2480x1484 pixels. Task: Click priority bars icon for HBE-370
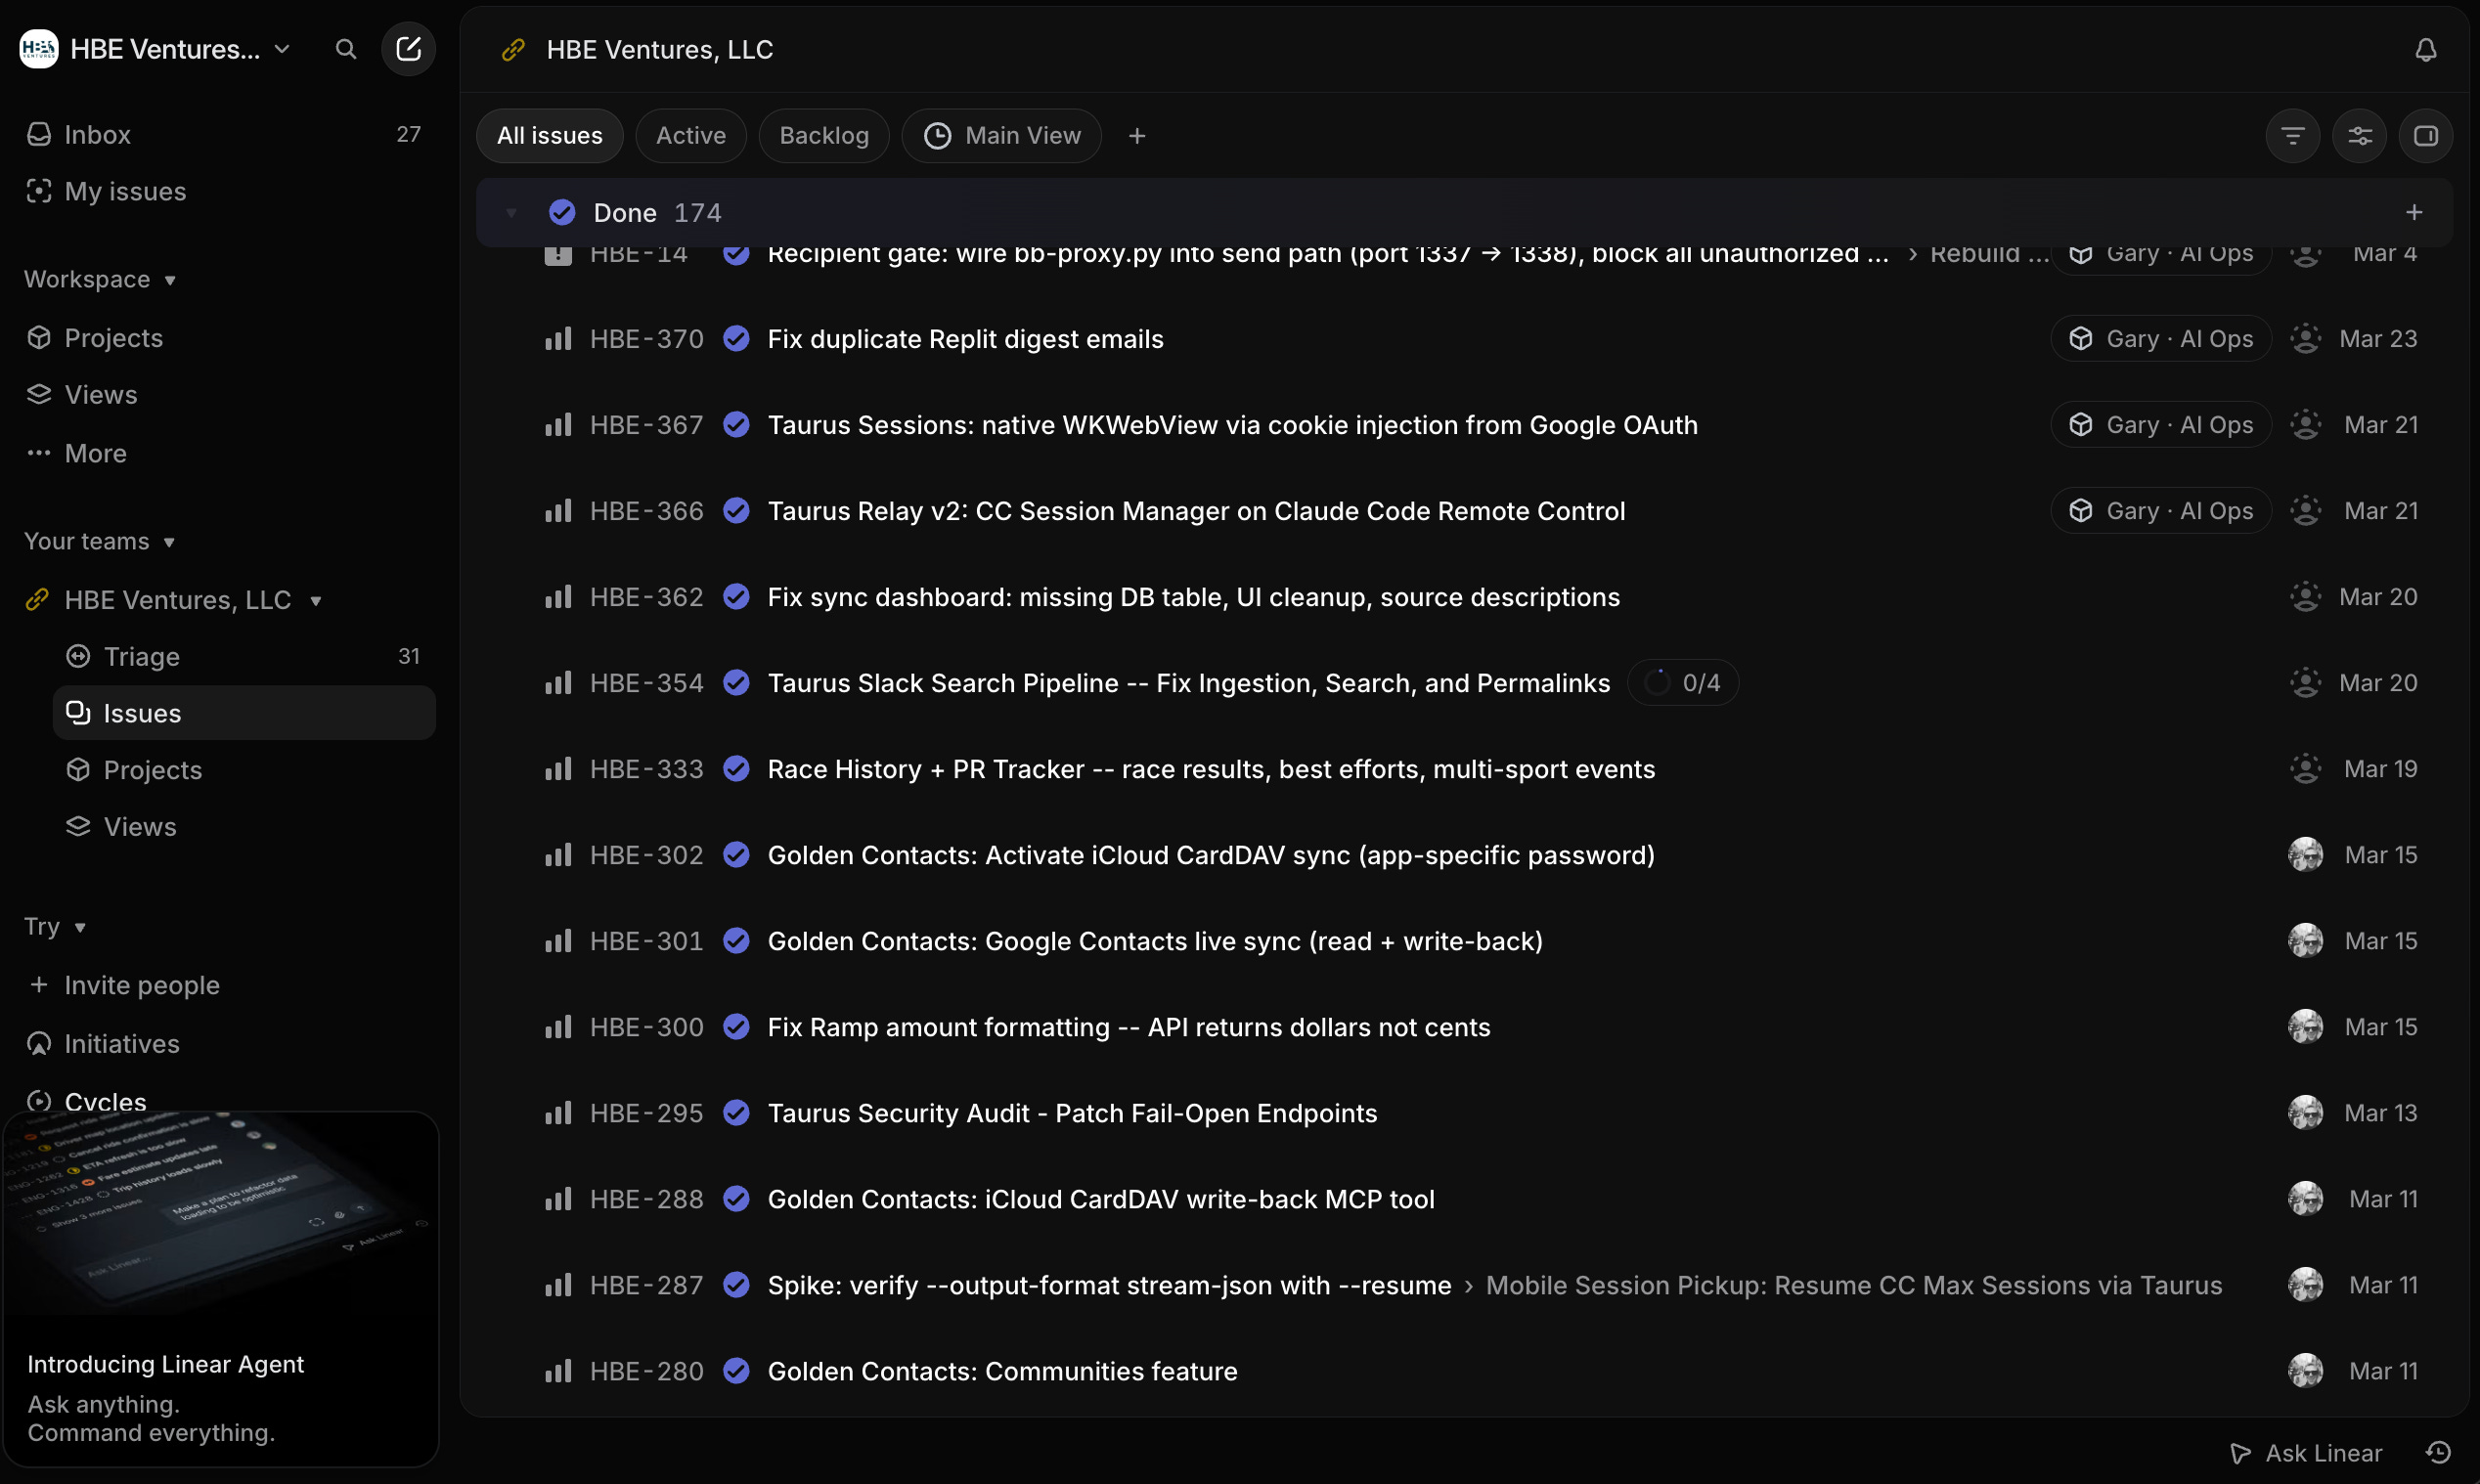click(558, 339)
